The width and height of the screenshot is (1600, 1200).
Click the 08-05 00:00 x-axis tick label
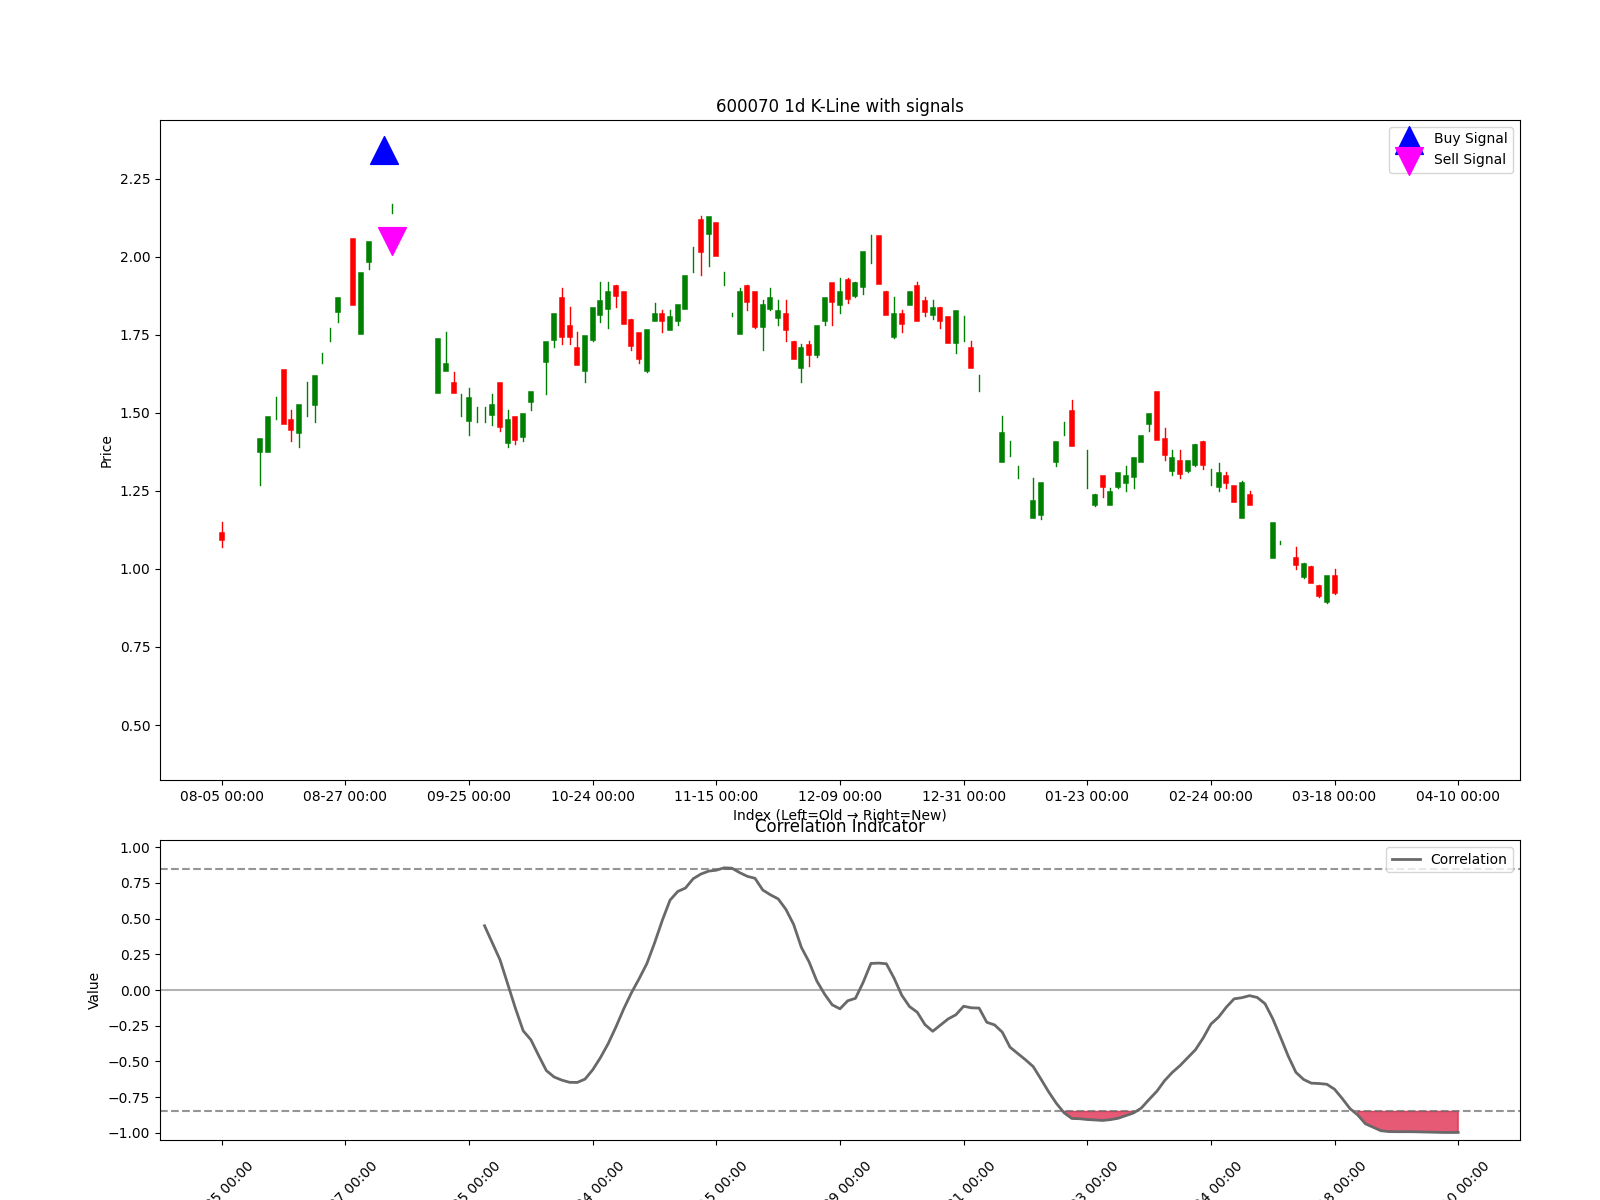click(222, 797)
